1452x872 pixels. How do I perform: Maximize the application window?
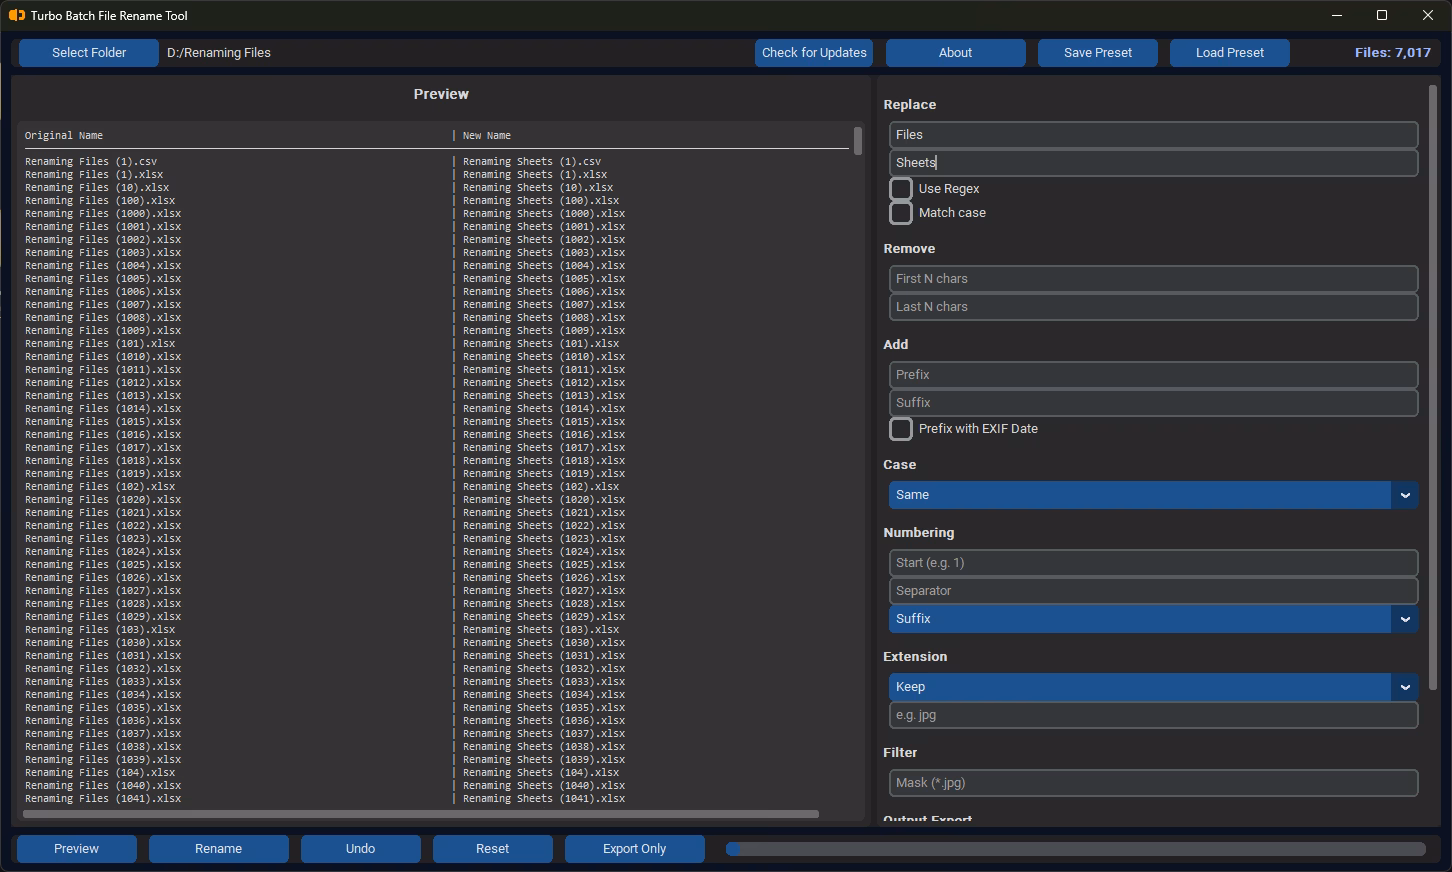[1382, 15]
